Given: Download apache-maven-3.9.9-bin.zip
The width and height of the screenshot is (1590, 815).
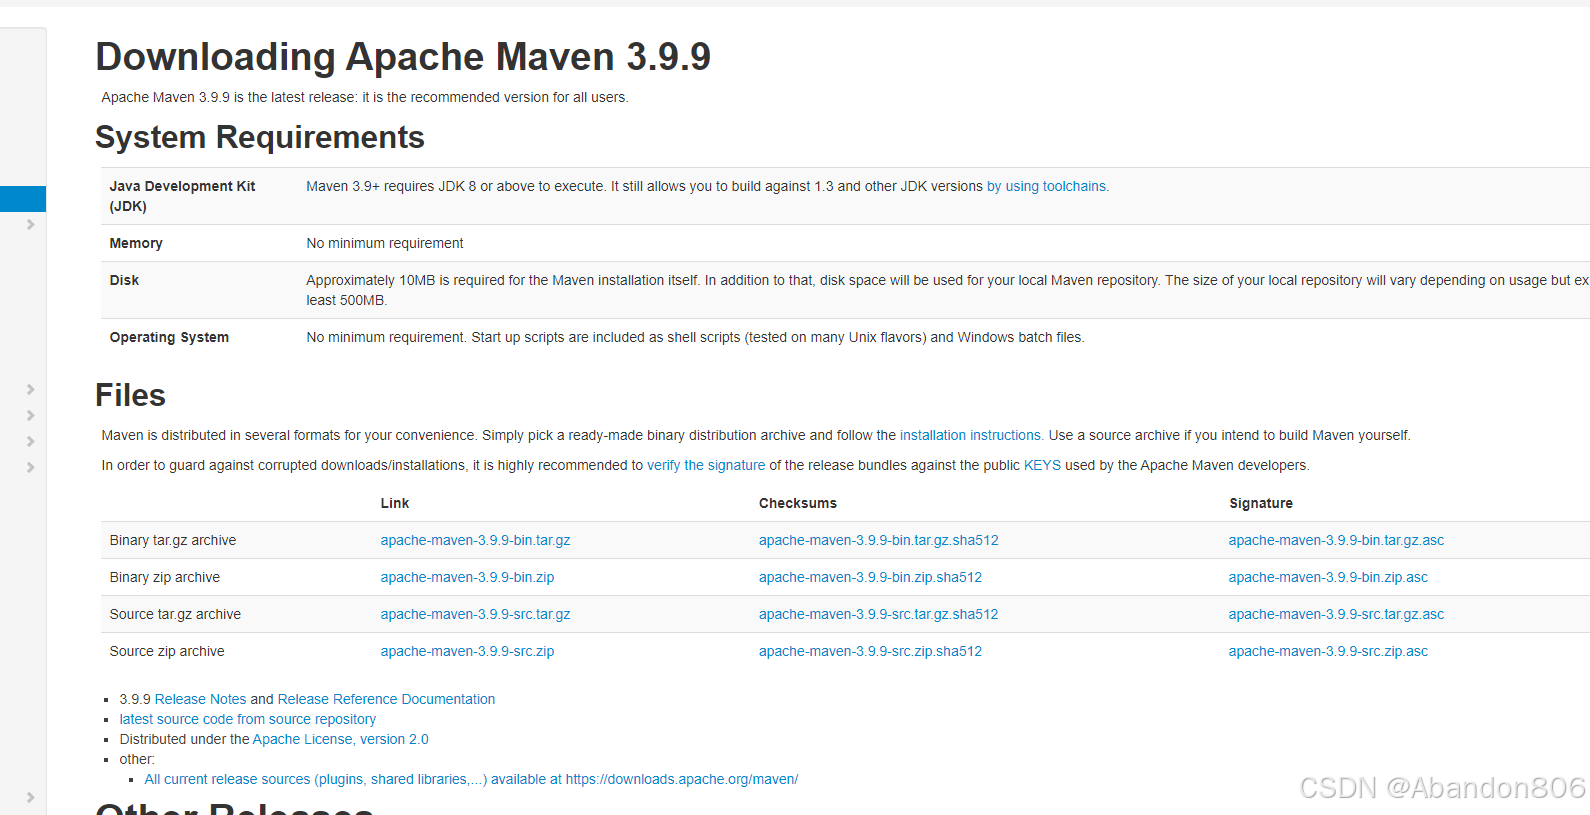Looking at the screenshot, I should [x=467, y=577].
